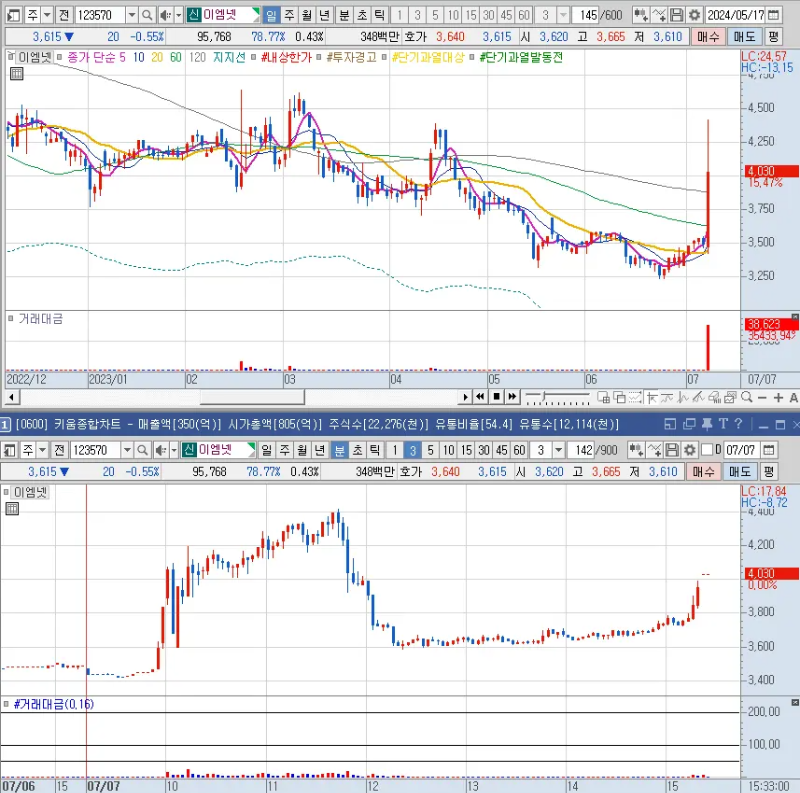Click 매수 buy button in upper chart
Image resolution: width=800 pixels, height=793 pixels.
[708, 37]
